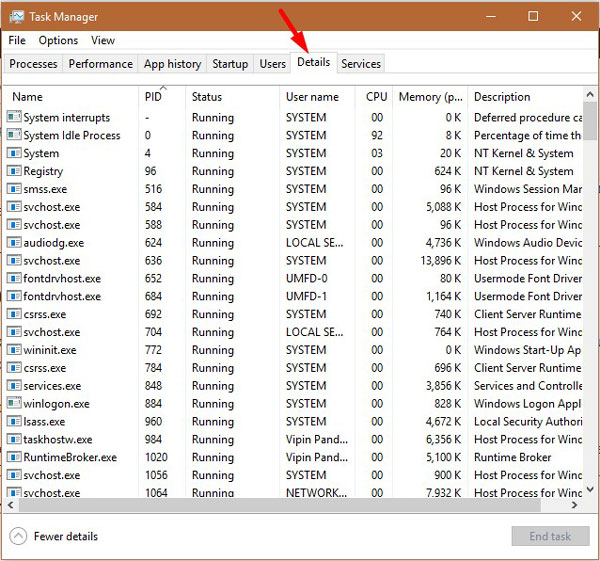Image resolution: width=600 pixels, height=561 pixels.
Task: Click user name UMFD-1
Action: (x=307, y=296)
